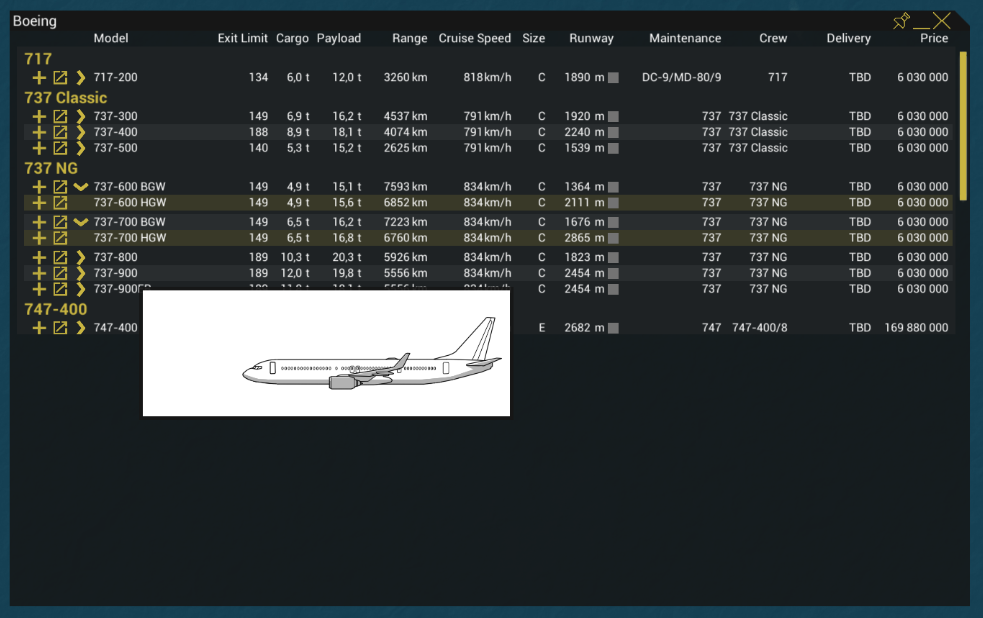Pin the Boeing window with the pin icon
The image size is (983, 618).
tap(901, 21)
